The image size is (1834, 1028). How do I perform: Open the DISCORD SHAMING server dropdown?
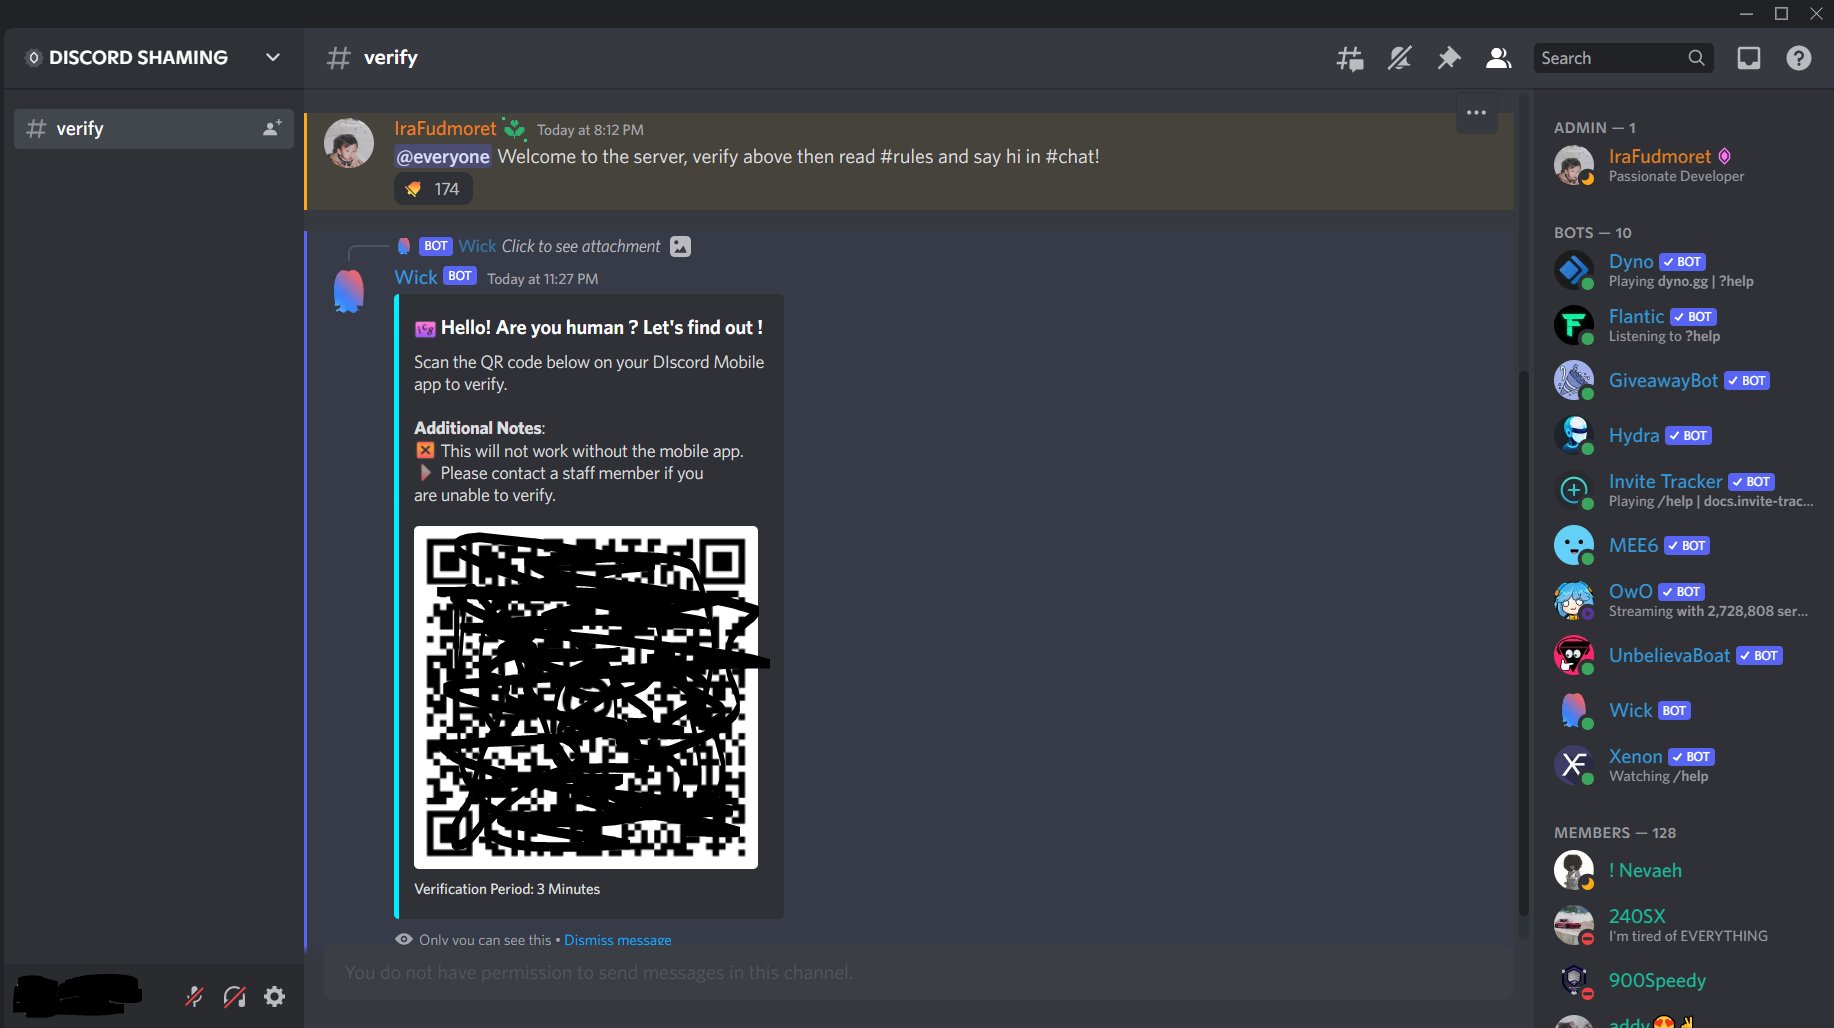[x=273, y=57]
